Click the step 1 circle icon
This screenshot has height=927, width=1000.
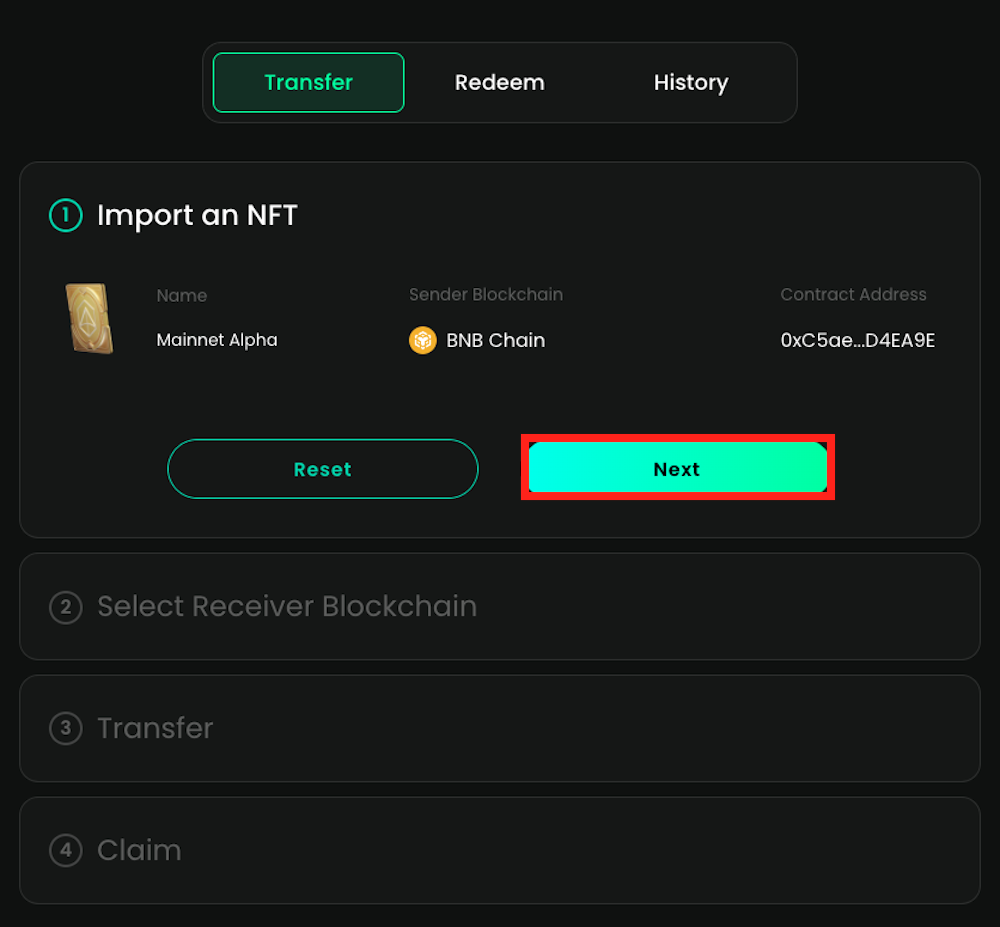point(66,215)
